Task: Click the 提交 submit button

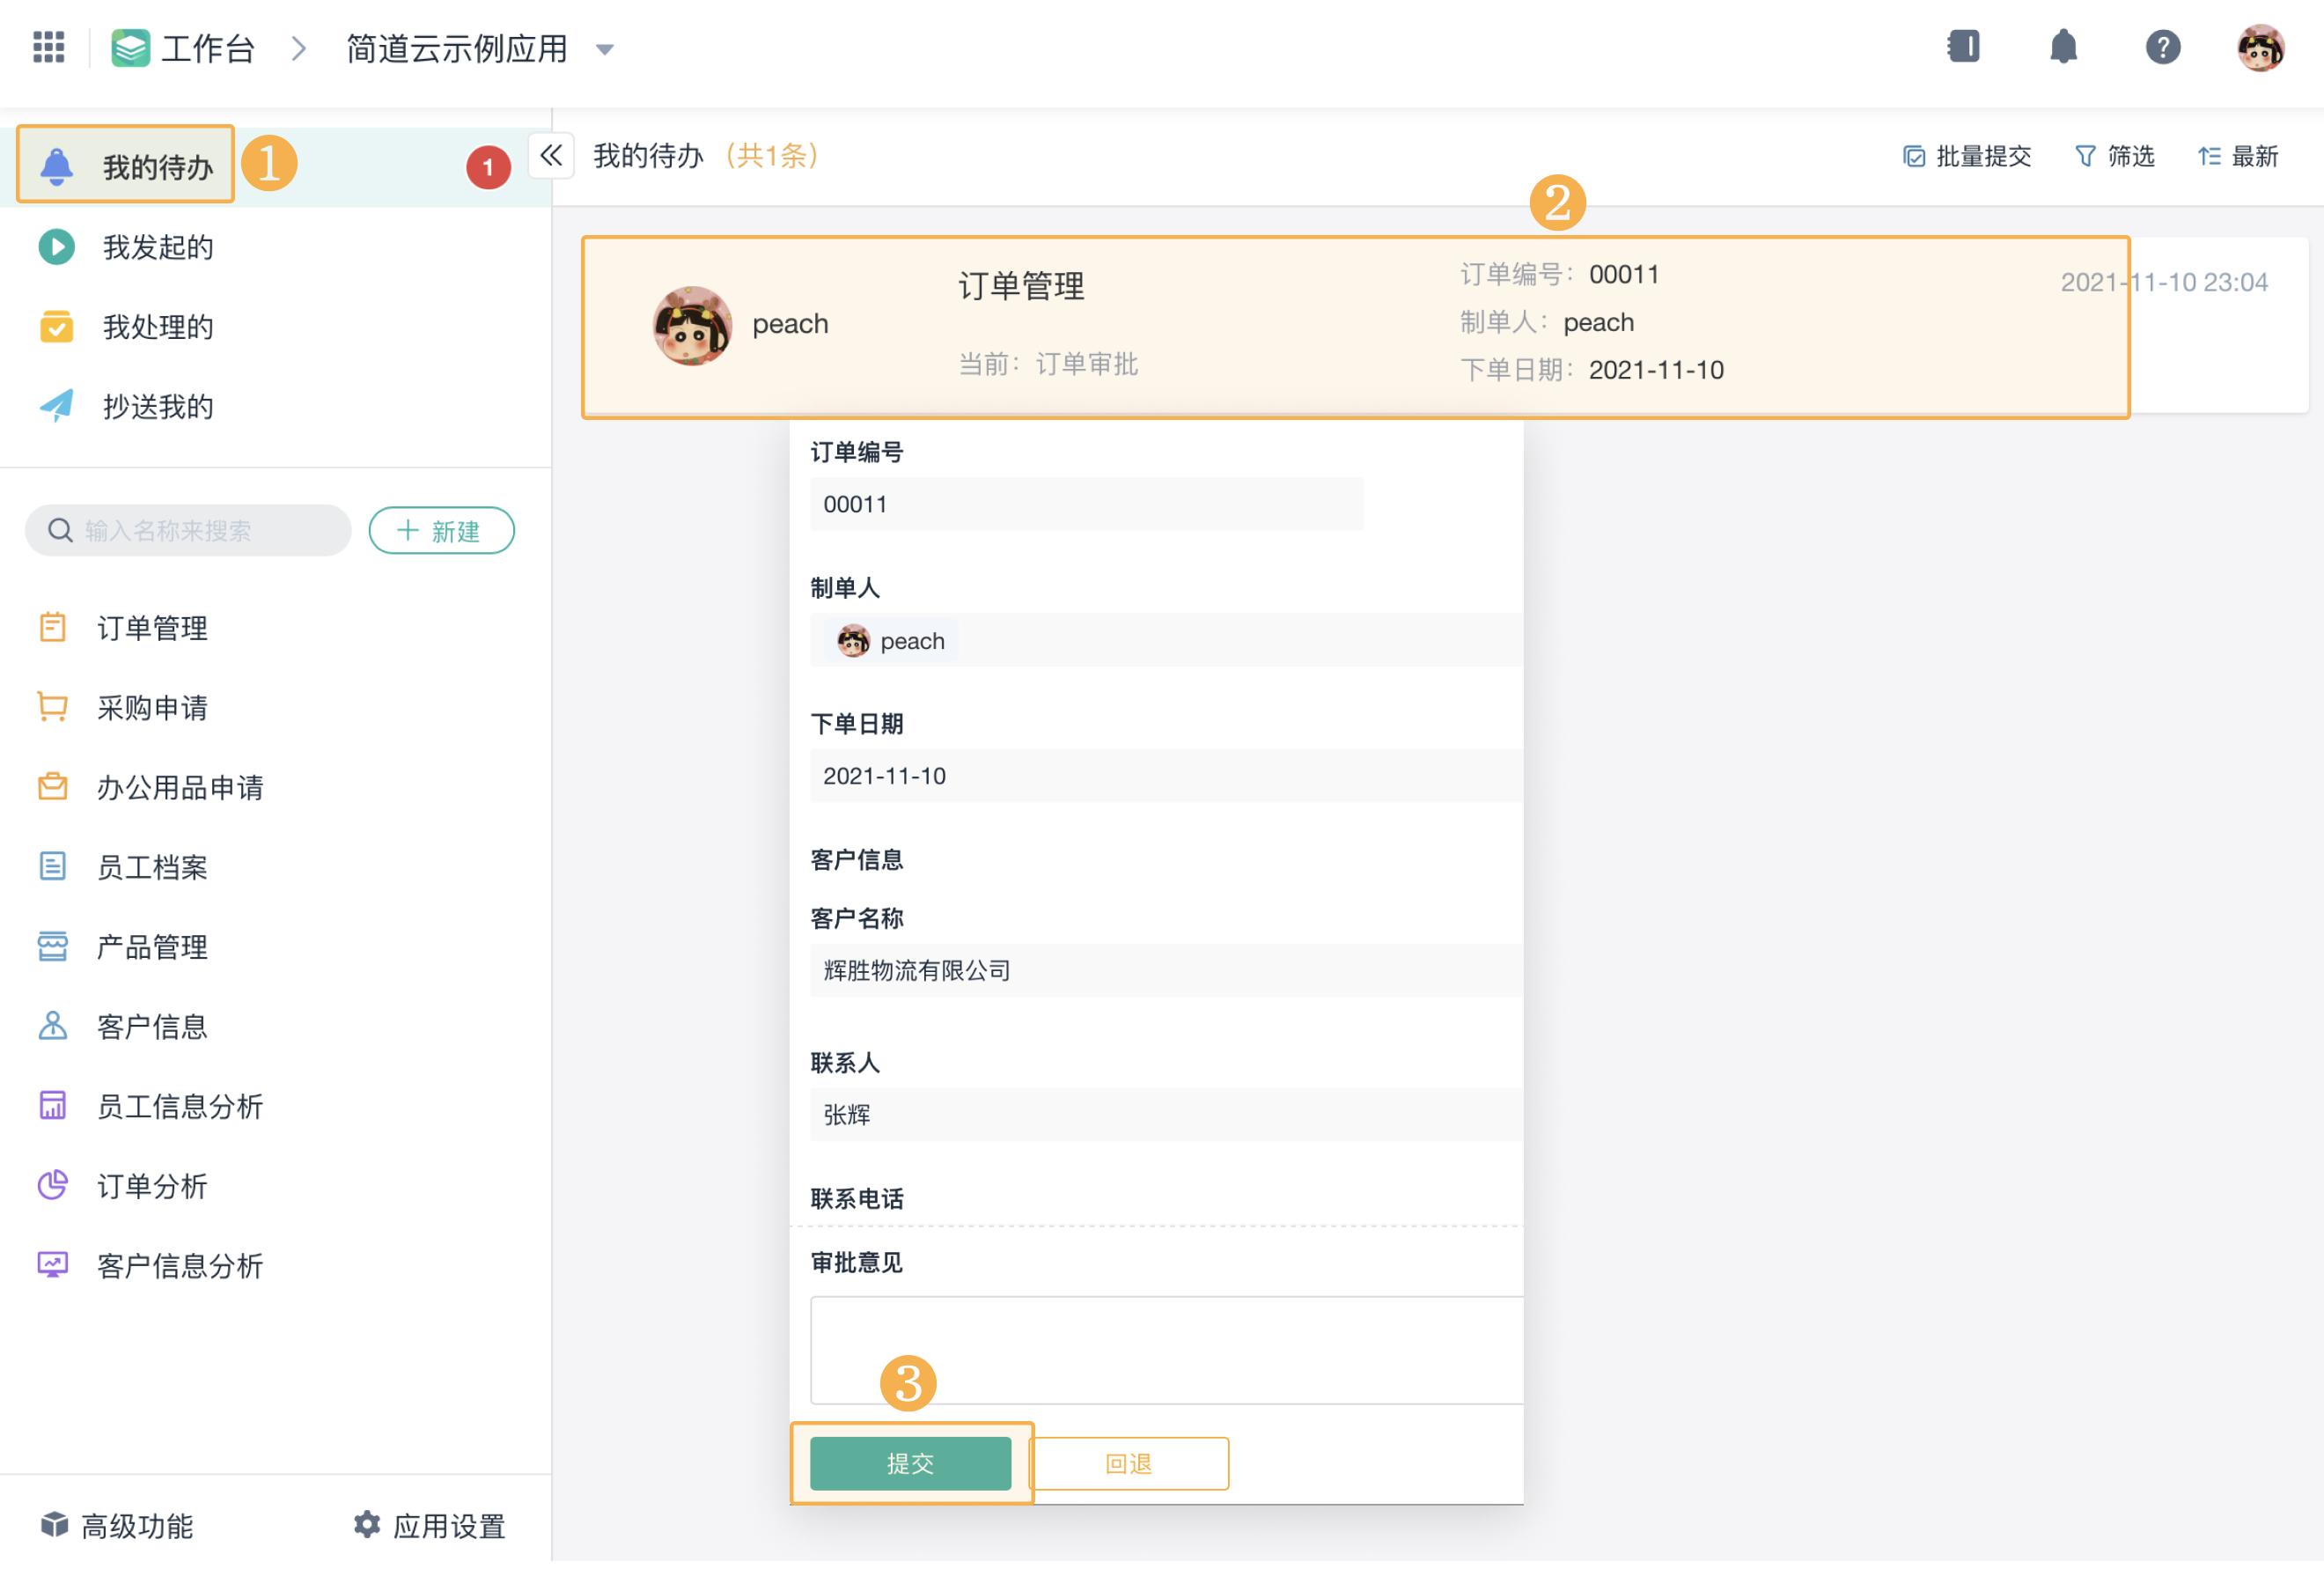Action: coord(910,1463)
